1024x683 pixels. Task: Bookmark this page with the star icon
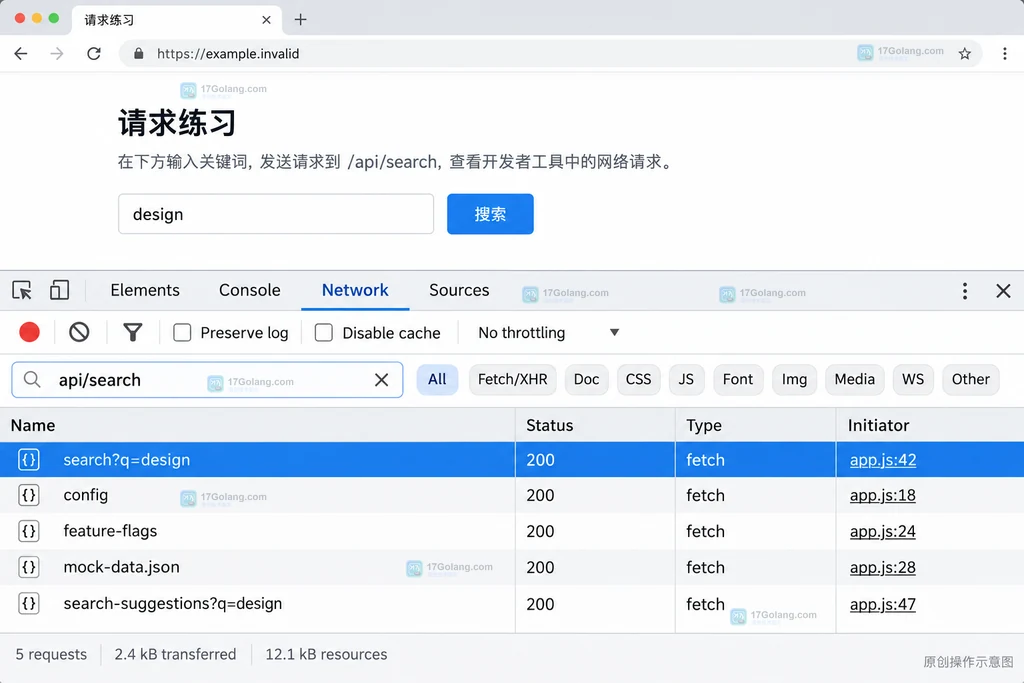(x=965, y=54)
